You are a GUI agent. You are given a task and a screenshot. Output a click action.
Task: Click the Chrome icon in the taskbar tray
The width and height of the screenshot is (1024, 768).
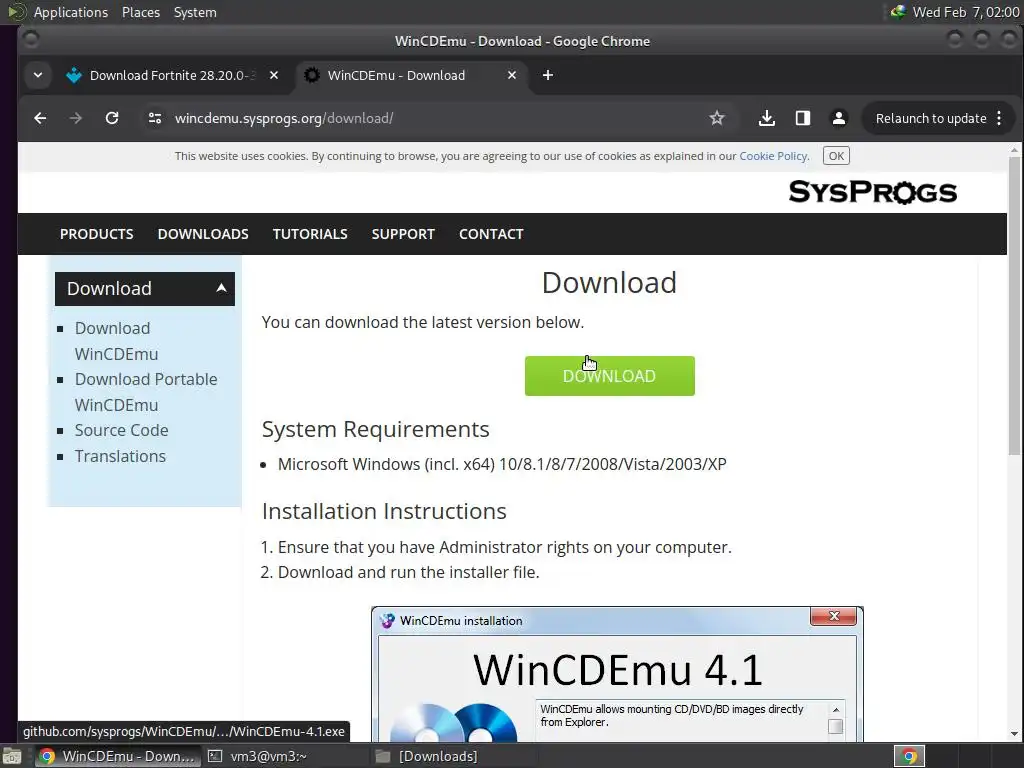click(x=909, y=756)
